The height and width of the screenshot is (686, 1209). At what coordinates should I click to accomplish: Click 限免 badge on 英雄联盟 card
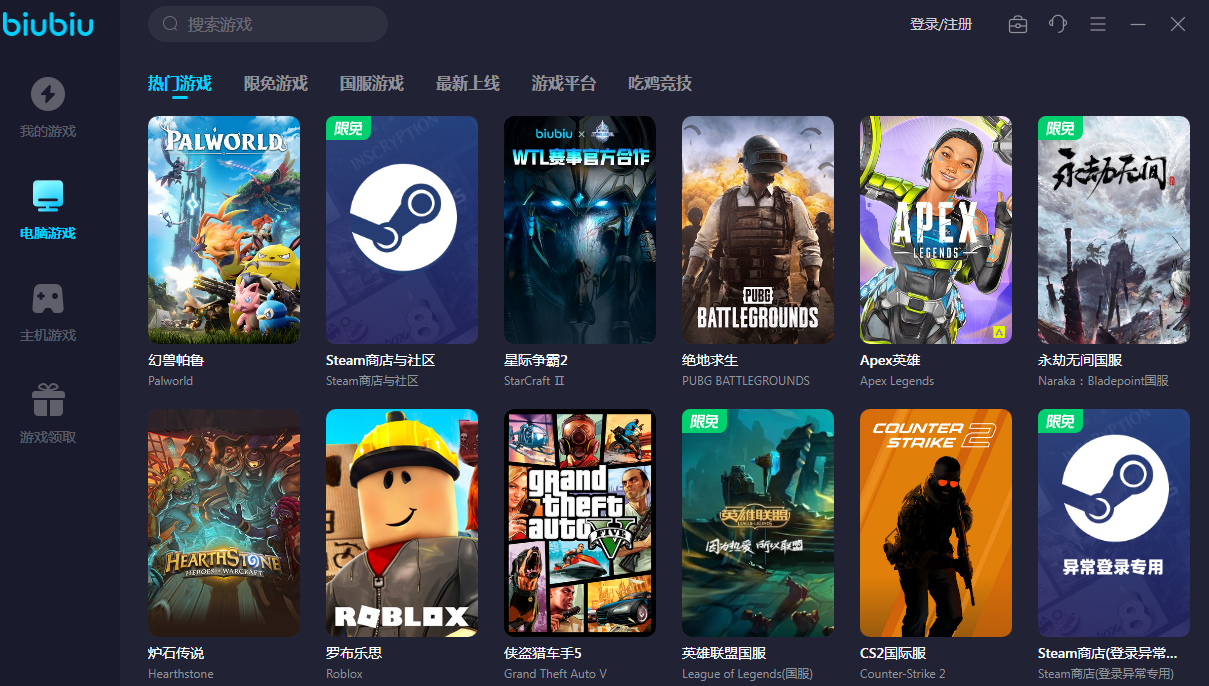click(x=704, y=421)
